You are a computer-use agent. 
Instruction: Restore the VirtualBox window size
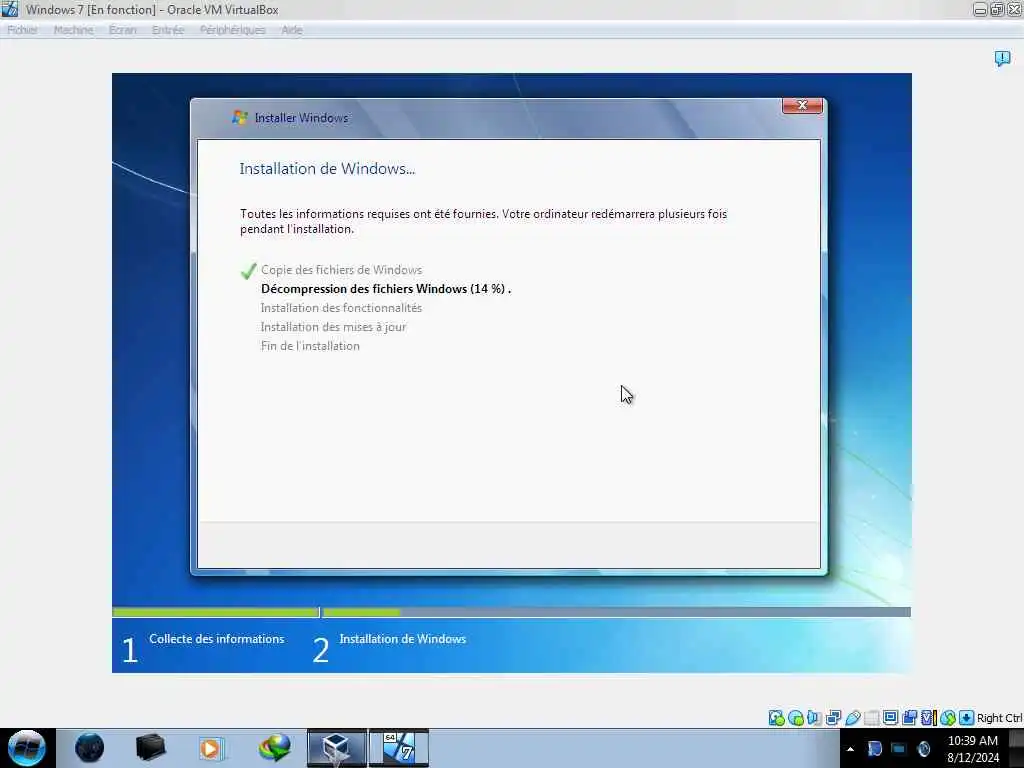[x=997, y=10]
